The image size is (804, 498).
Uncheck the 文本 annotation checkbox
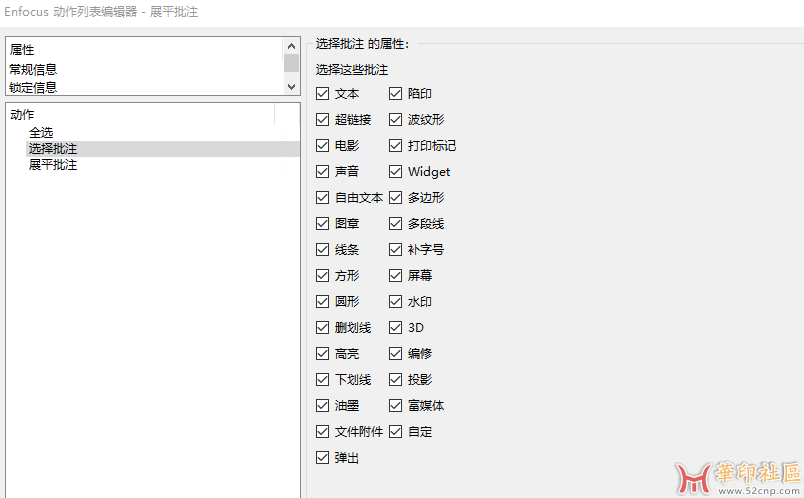coord(323,93)
